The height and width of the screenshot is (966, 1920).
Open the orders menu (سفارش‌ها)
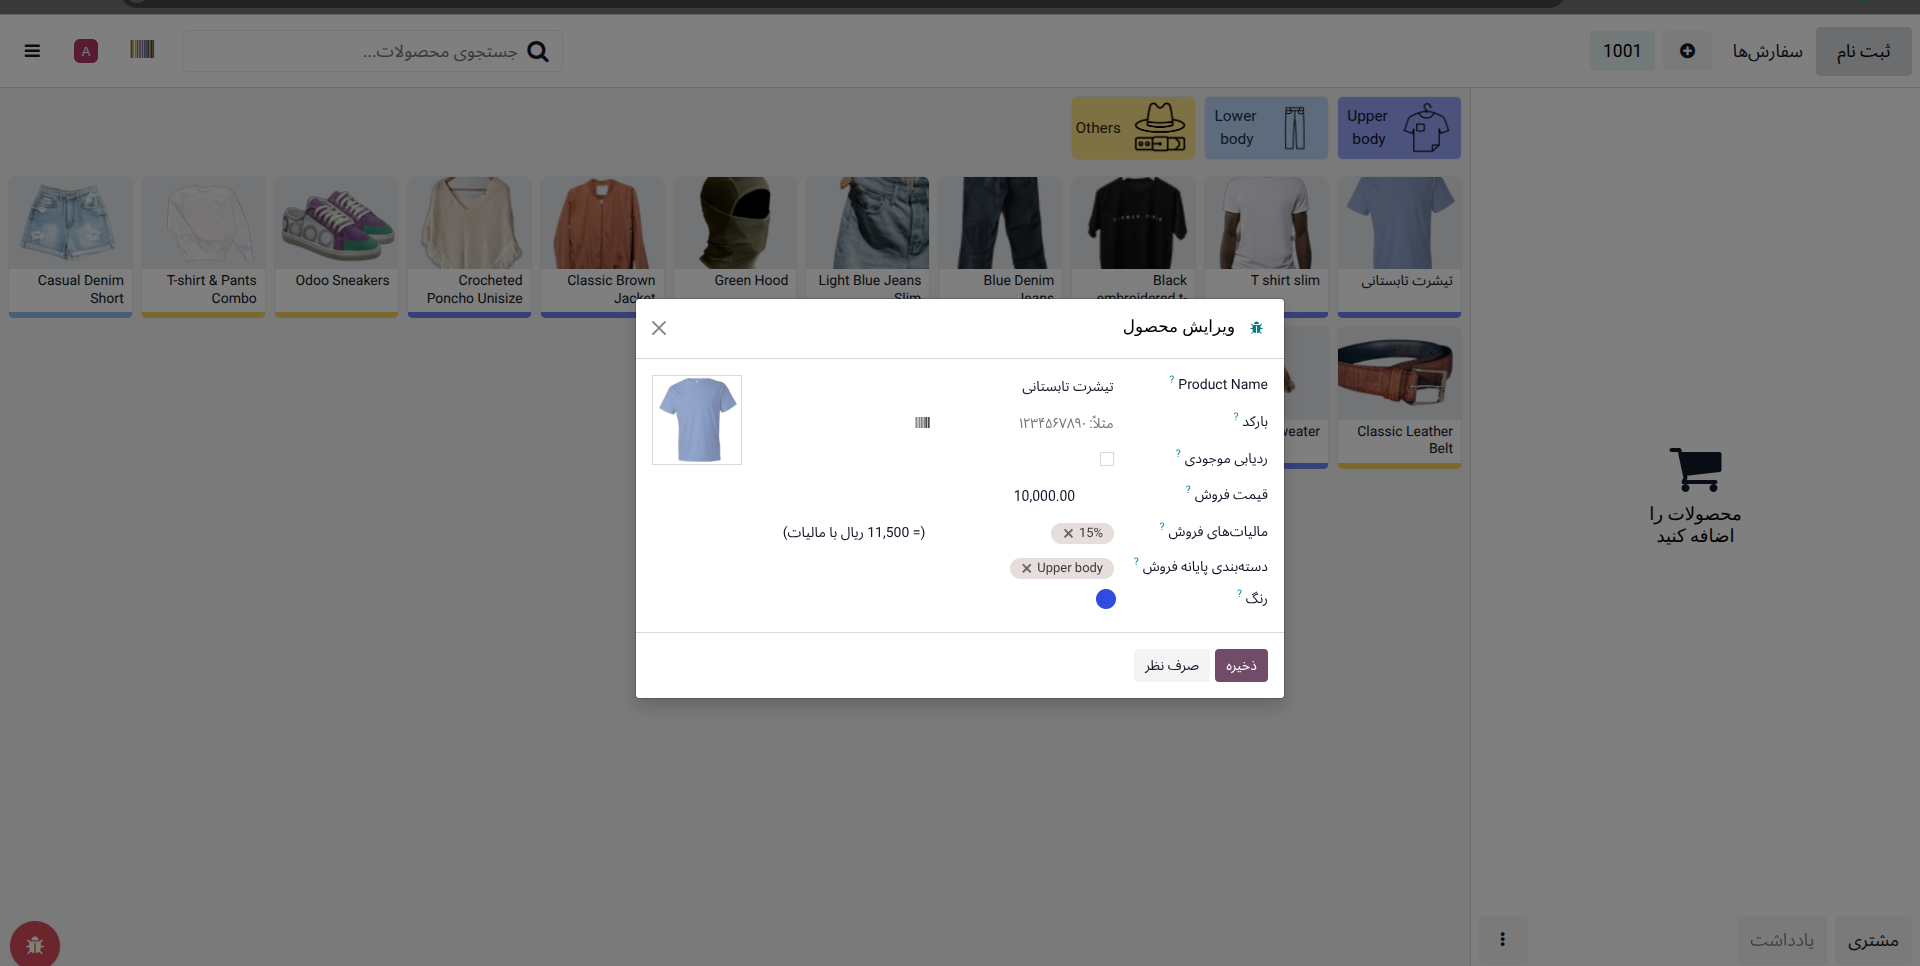[1767, 51]
